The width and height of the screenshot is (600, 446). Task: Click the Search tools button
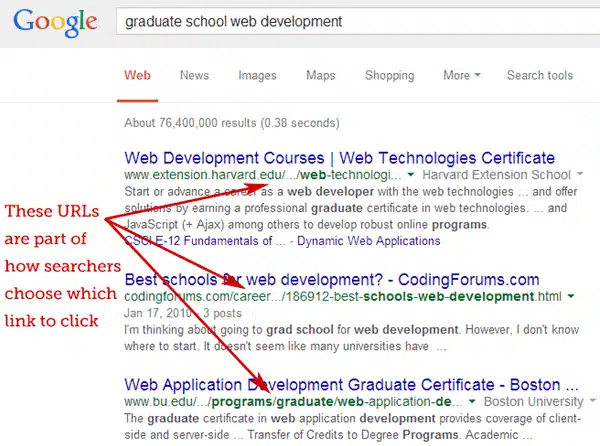539,75
